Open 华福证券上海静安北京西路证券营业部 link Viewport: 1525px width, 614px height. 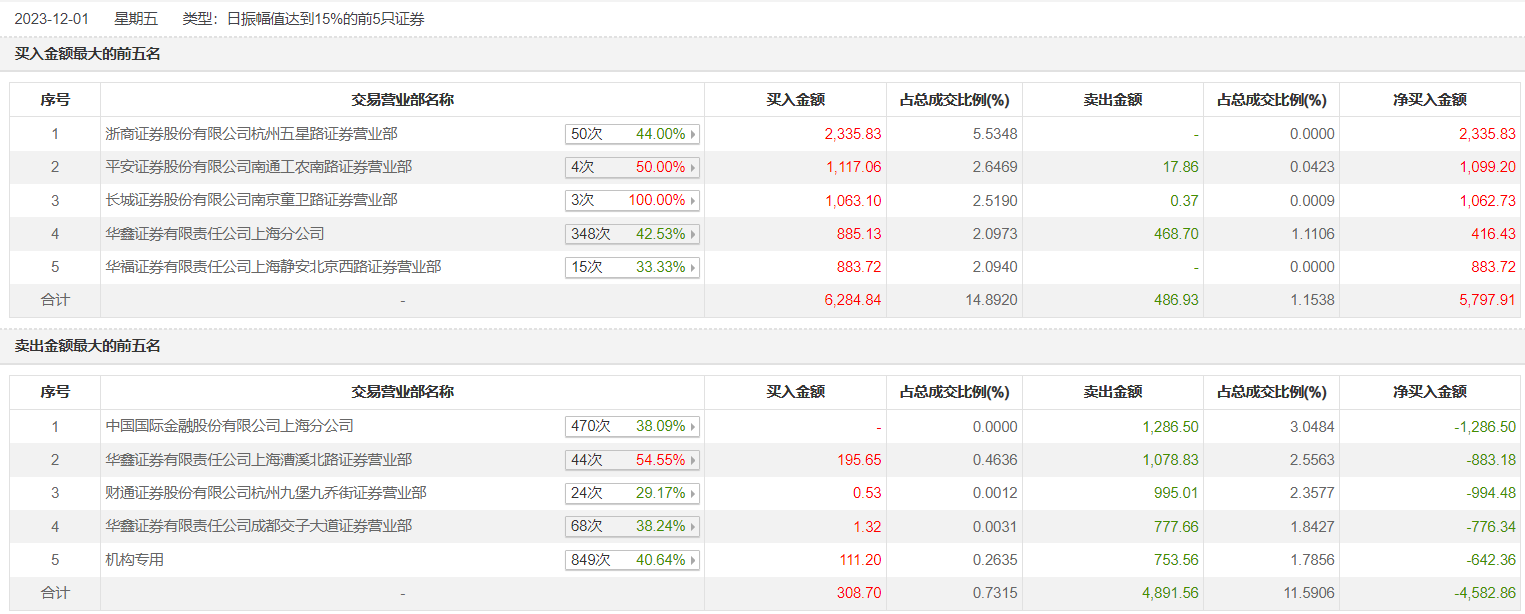click(x=273, y=268)
